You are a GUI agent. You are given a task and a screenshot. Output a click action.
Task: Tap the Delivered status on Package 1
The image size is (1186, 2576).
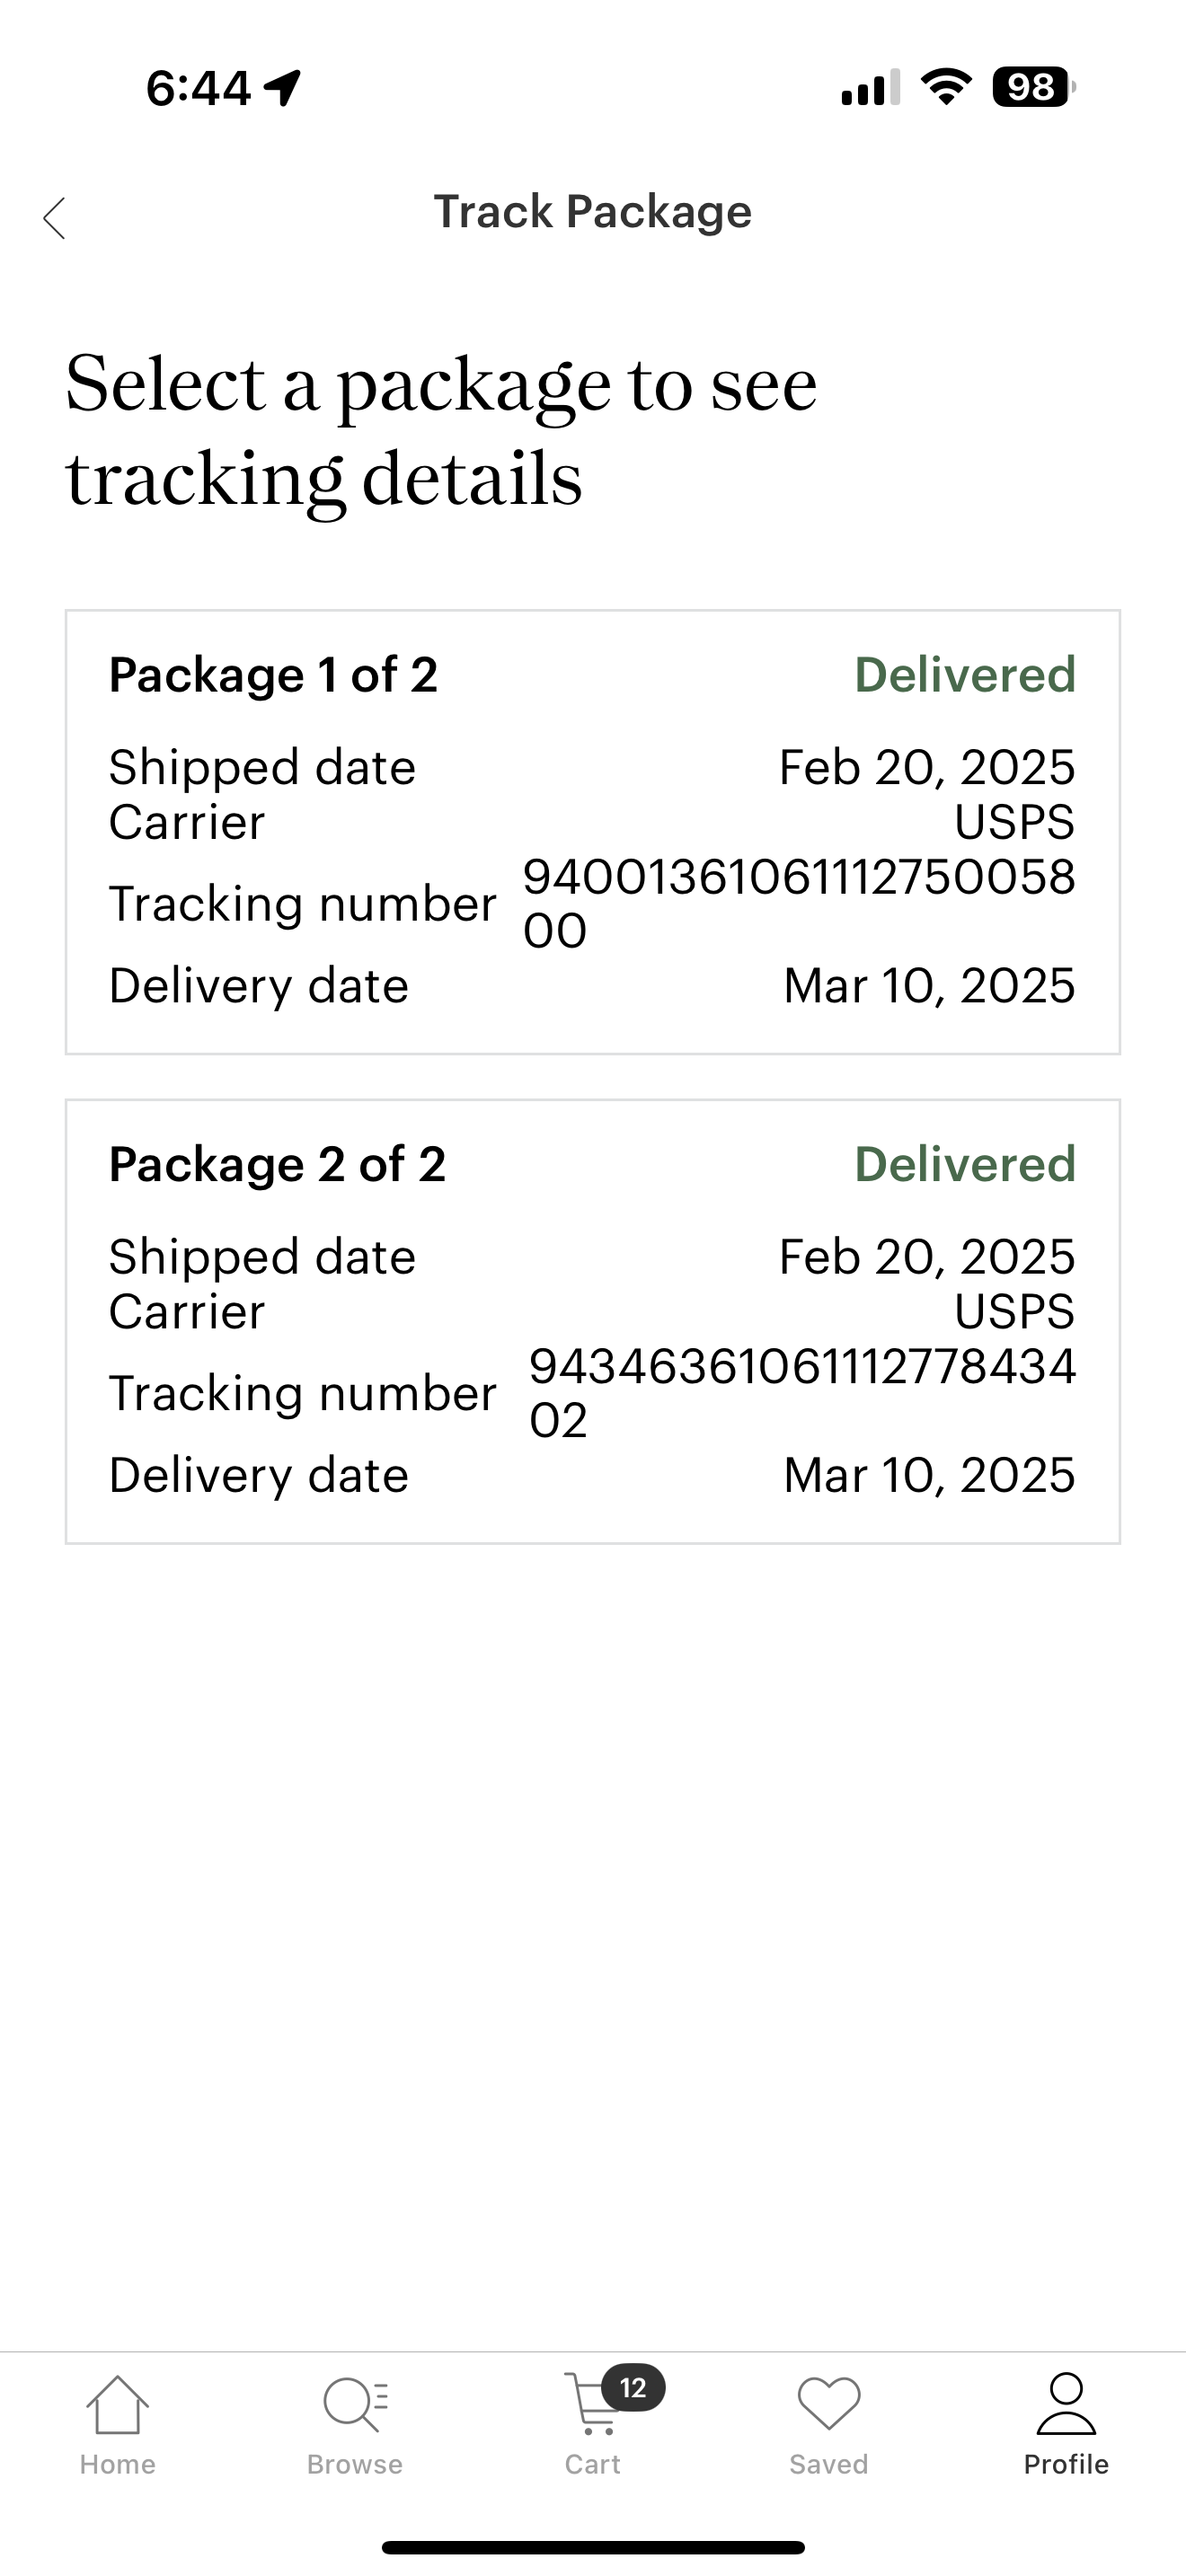coord(965,675)
